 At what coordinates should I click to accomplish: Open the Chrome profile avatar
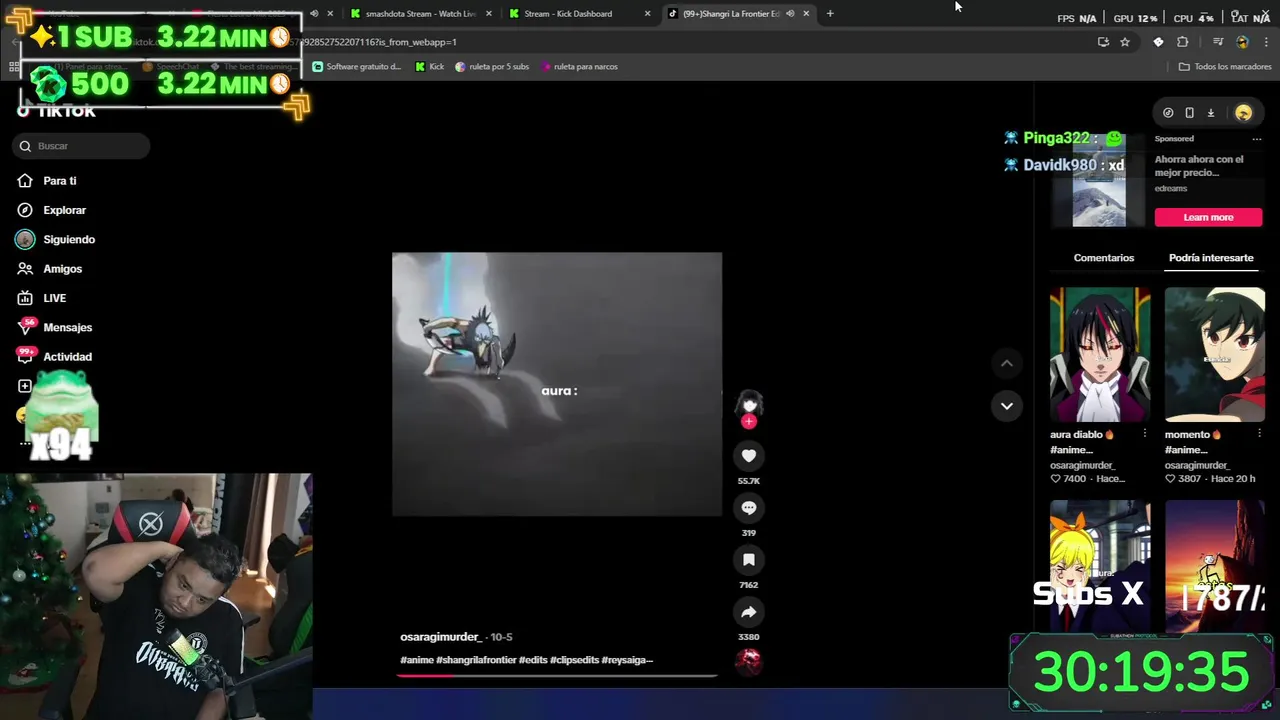1242,42
